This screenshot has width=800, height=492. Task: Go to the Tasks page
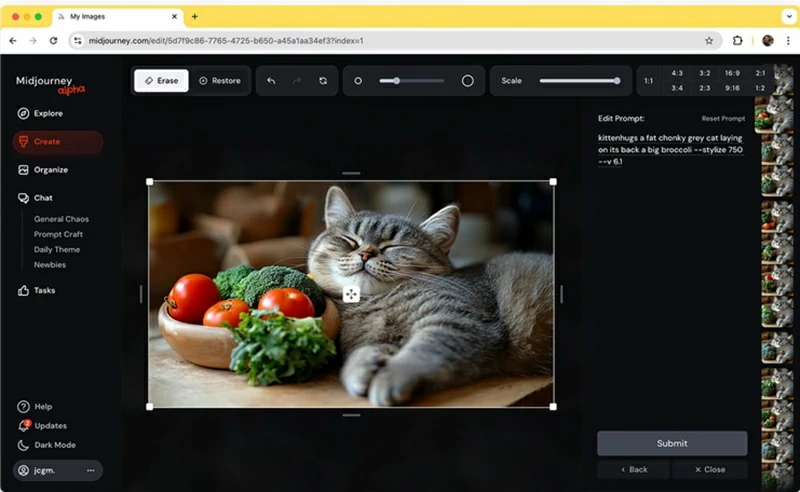pyautogui.click(x=44, y=290)
